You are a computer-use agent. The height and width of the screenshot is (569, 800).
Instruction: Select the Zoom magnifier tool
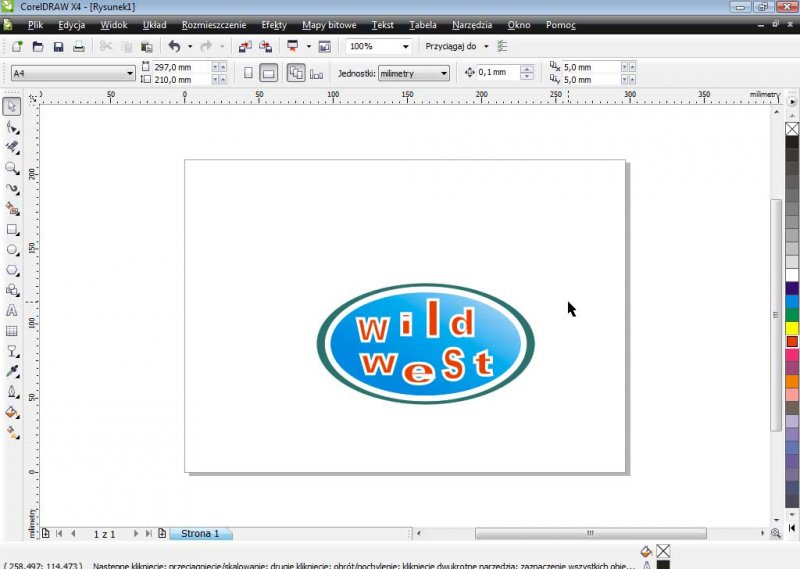tap(12, 168)
